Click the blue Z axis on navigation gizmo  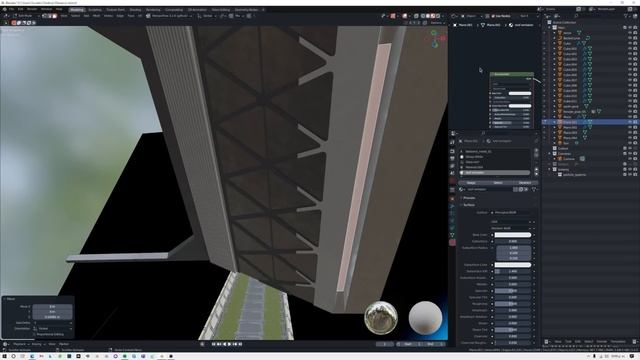pyautogui.click(x=435, y=44)
